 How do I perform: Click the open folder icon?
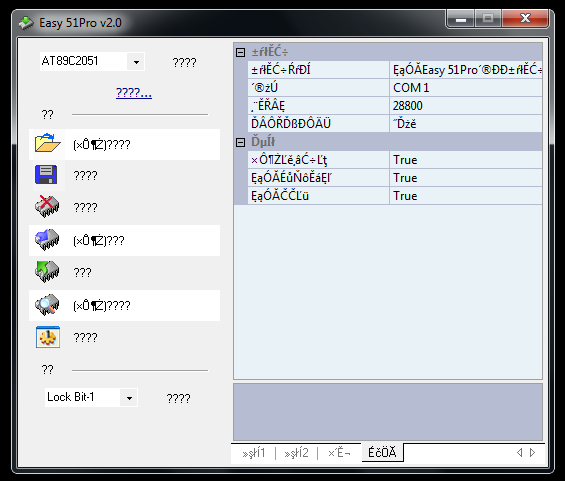pos(48,143)
